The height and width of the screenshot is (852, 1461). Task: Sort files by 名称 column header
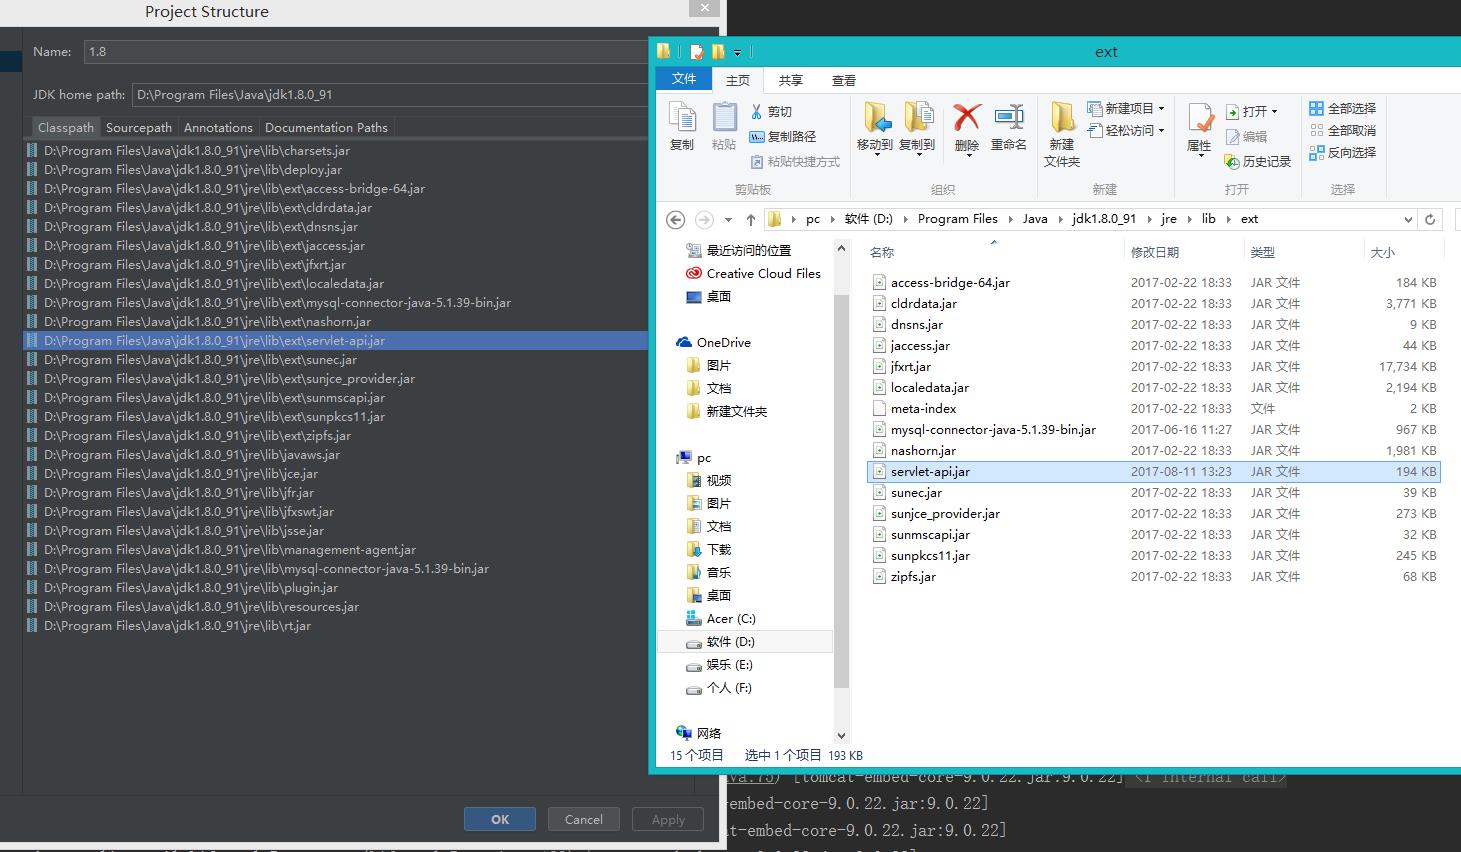(x=882, y=252)
